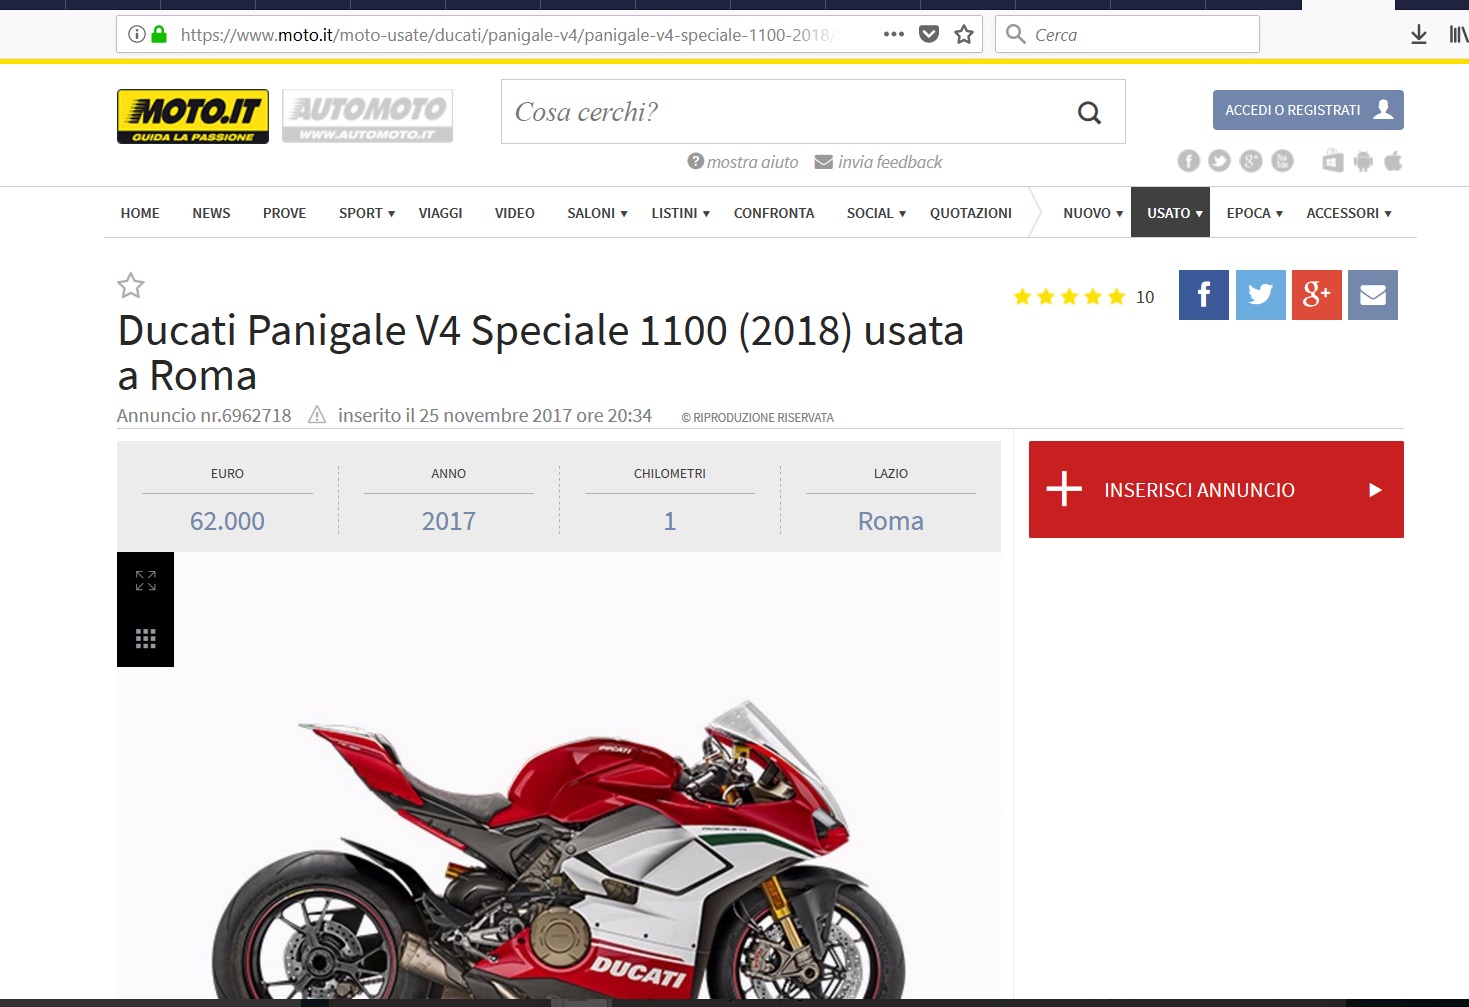
Task: Open the VIAGGI section
Action: click(x=440, y=213)
